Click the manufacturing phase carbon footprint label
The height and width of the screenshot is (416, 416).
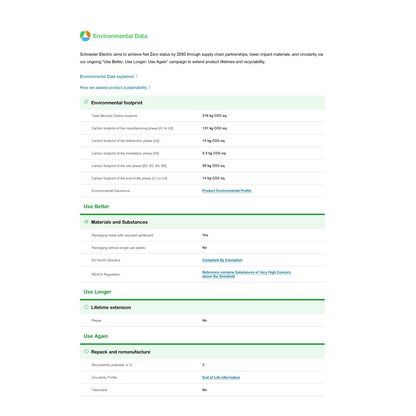coord(132,128)
